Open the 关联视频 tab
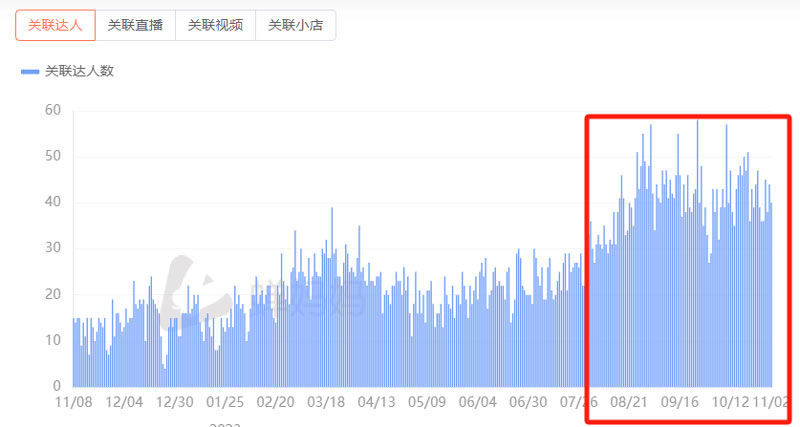 click(x=215, y=26)
